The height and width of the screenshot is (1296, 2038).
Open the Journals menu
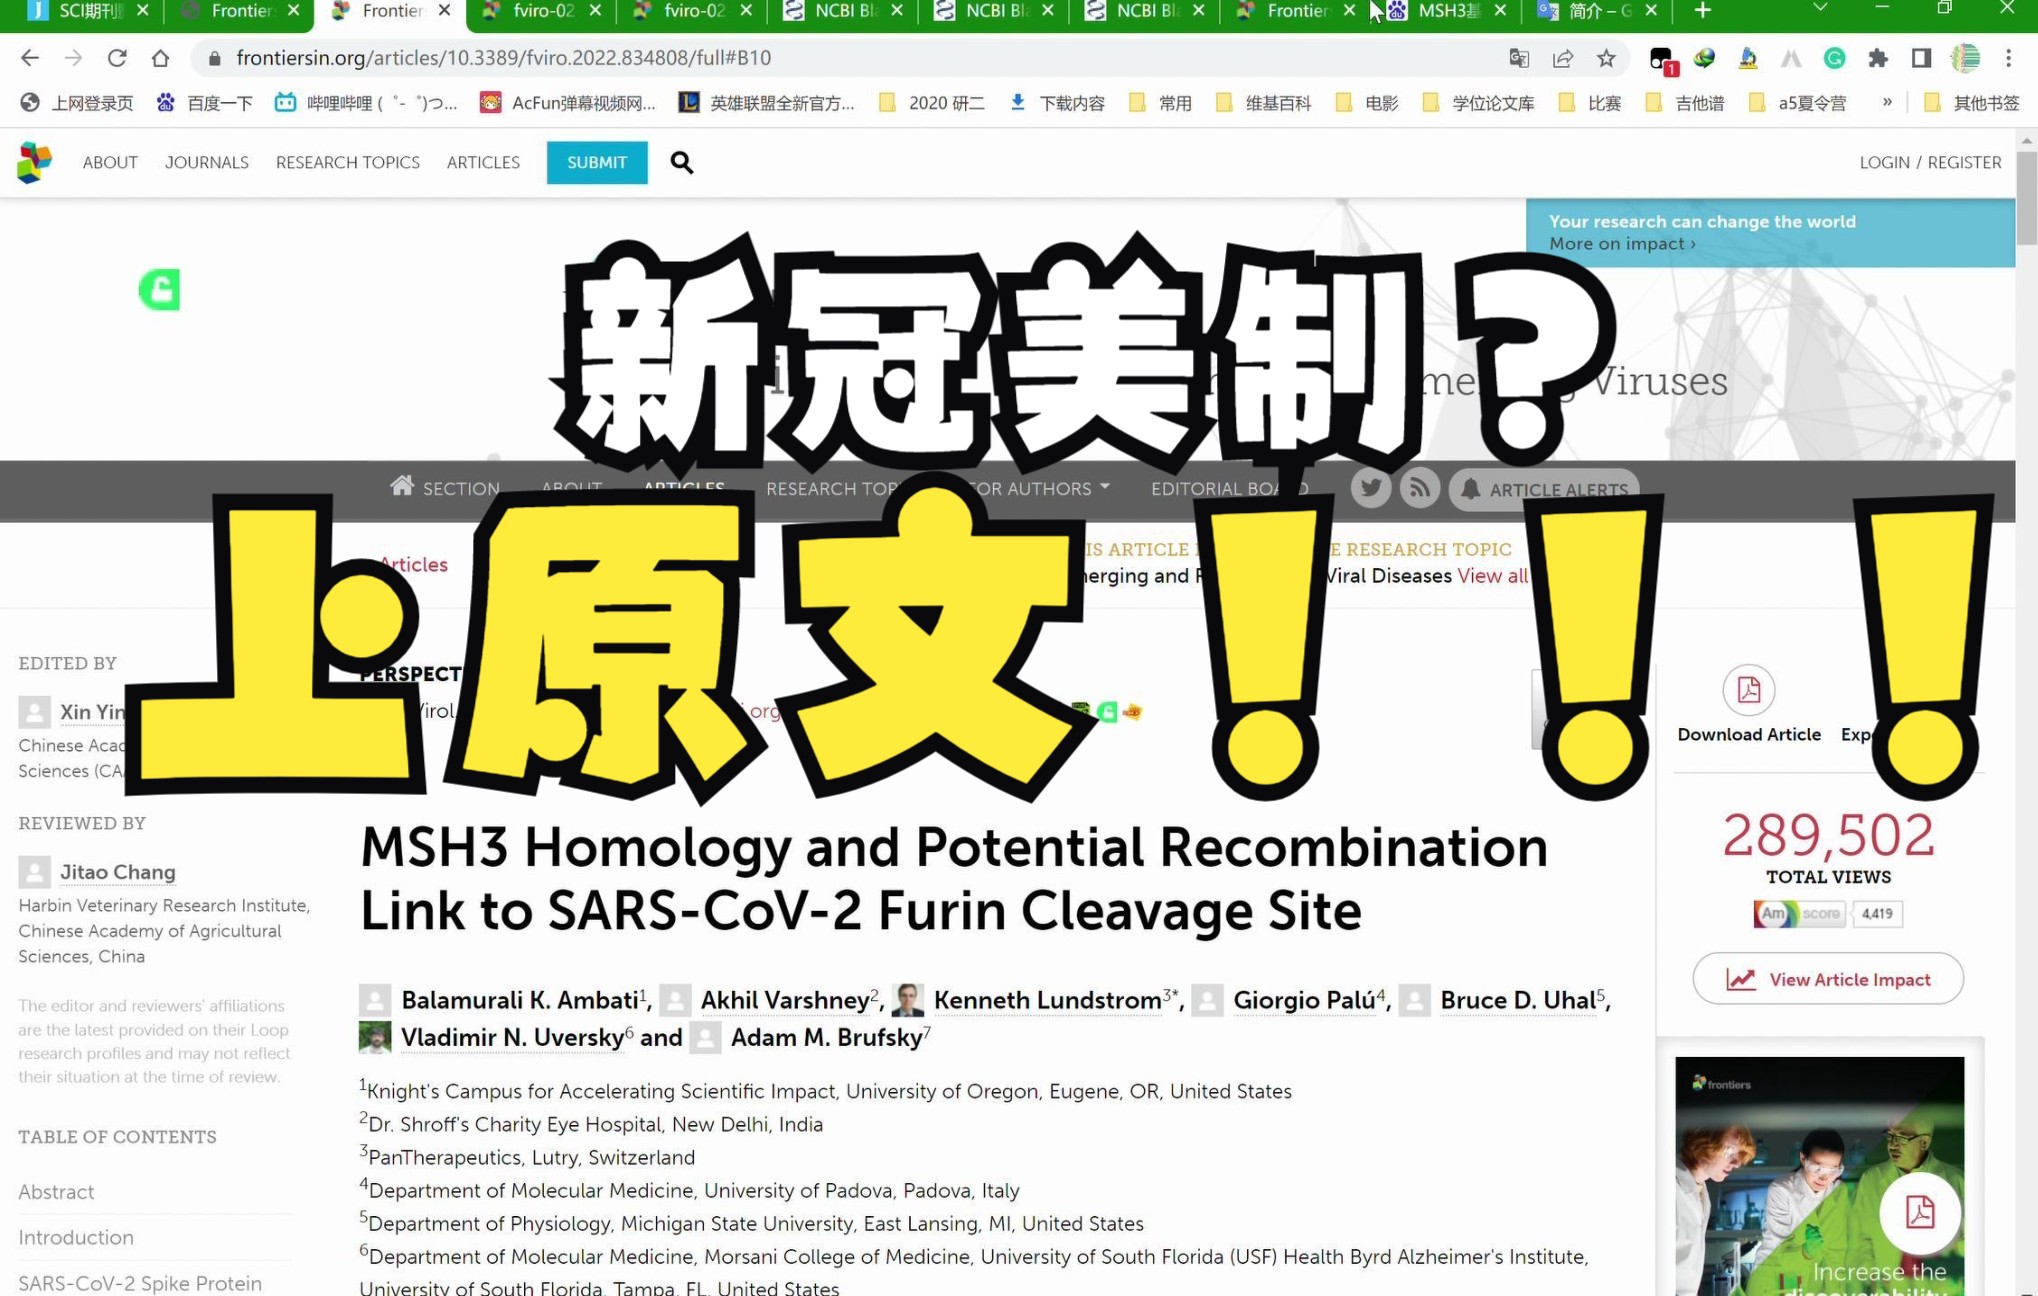tap(206, 162)
